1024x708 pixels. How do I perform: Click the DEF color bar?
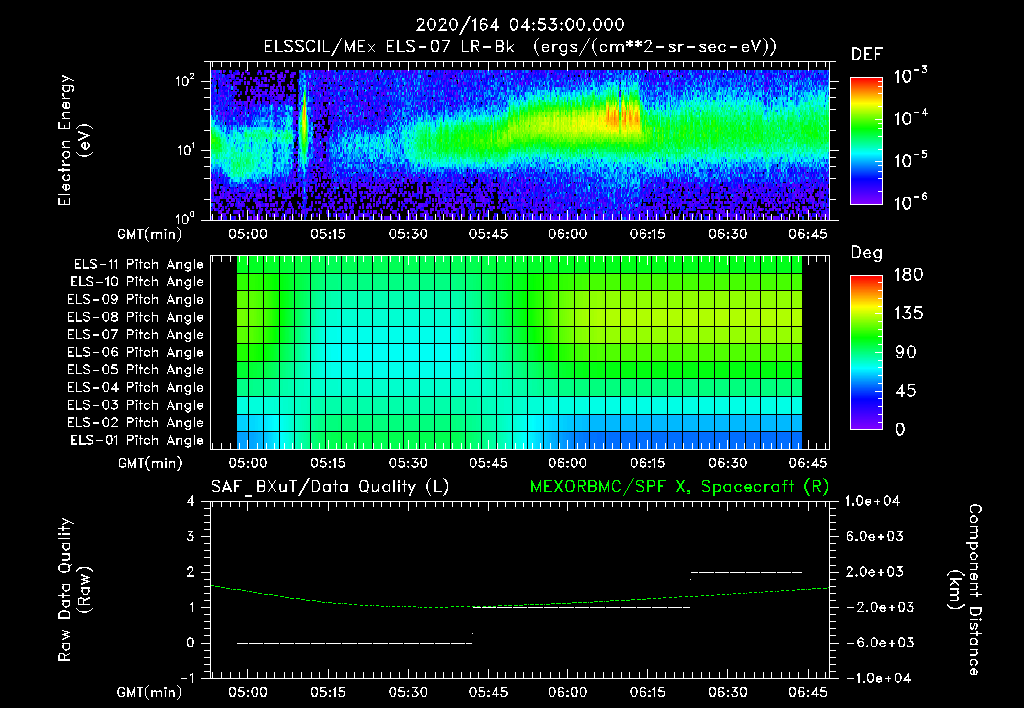coord(866,140)
